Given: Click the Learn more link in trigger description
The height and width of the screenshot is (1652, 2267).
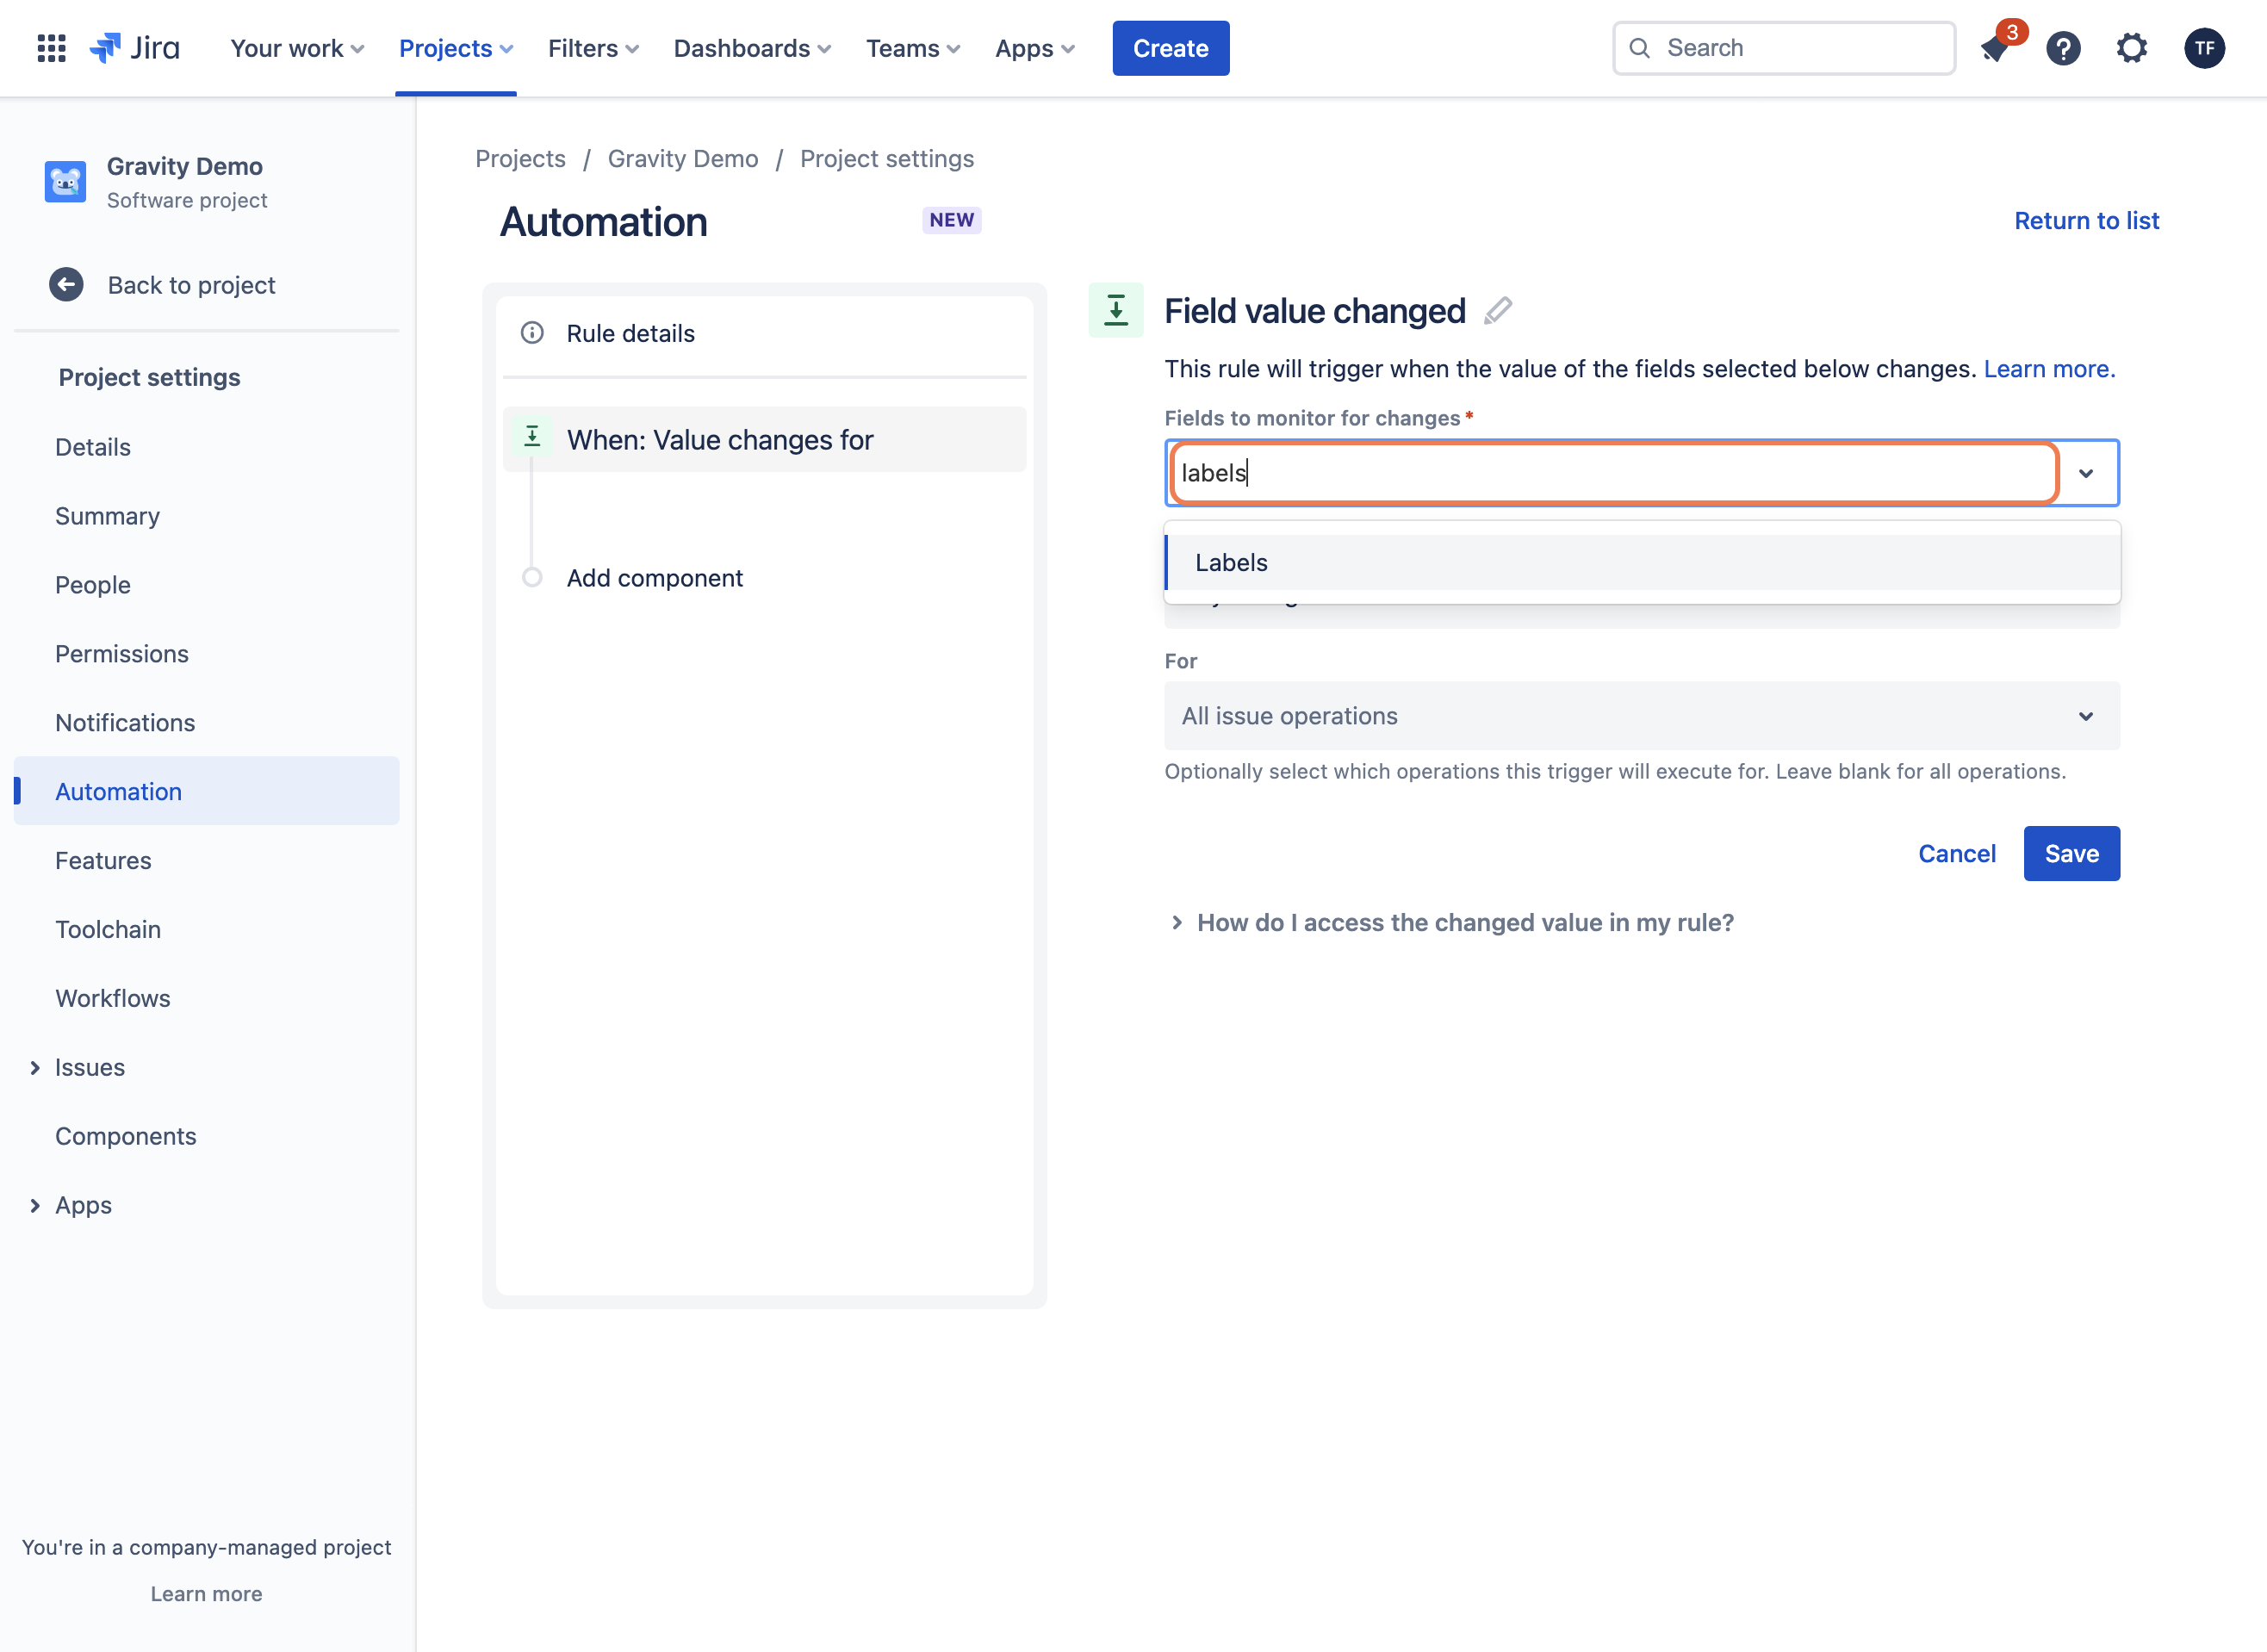Looking at the screenshot, I should click(x=2049, y=369).
